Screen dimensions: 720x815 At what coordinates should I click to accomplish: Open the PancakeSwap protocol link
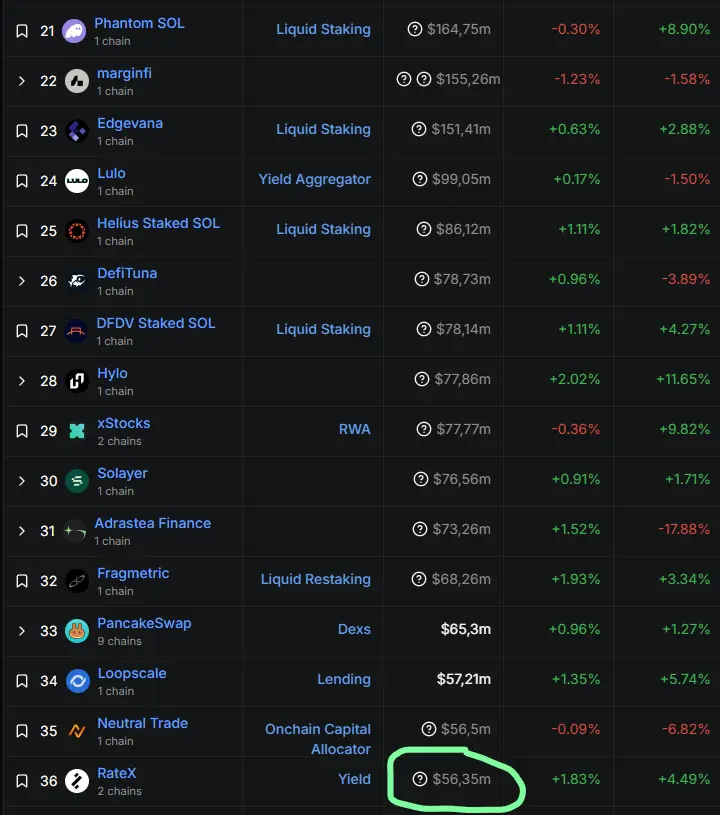click(x=145, y=623)
